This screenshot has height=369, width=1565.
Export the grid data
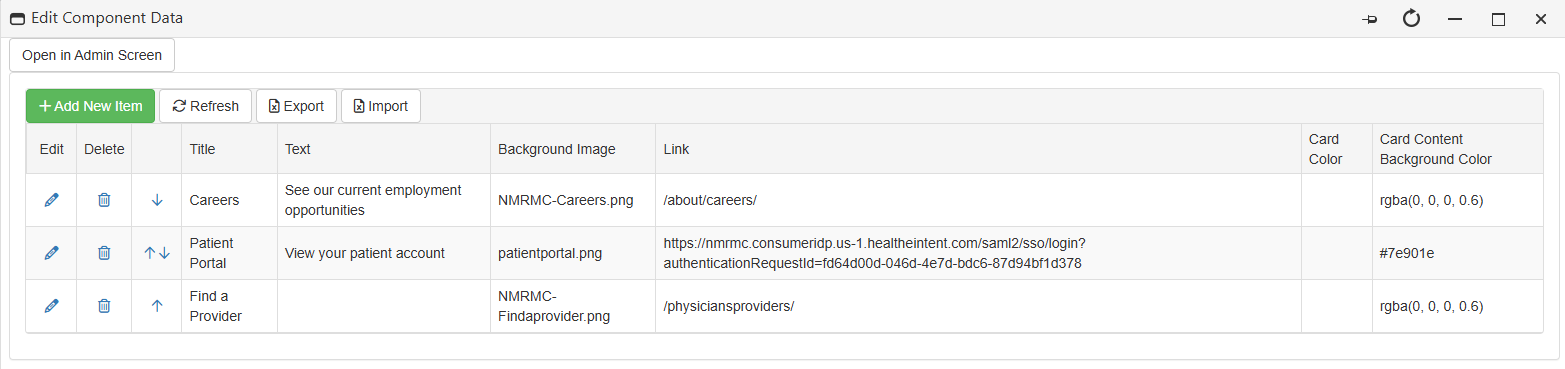(x=296, y=106)
